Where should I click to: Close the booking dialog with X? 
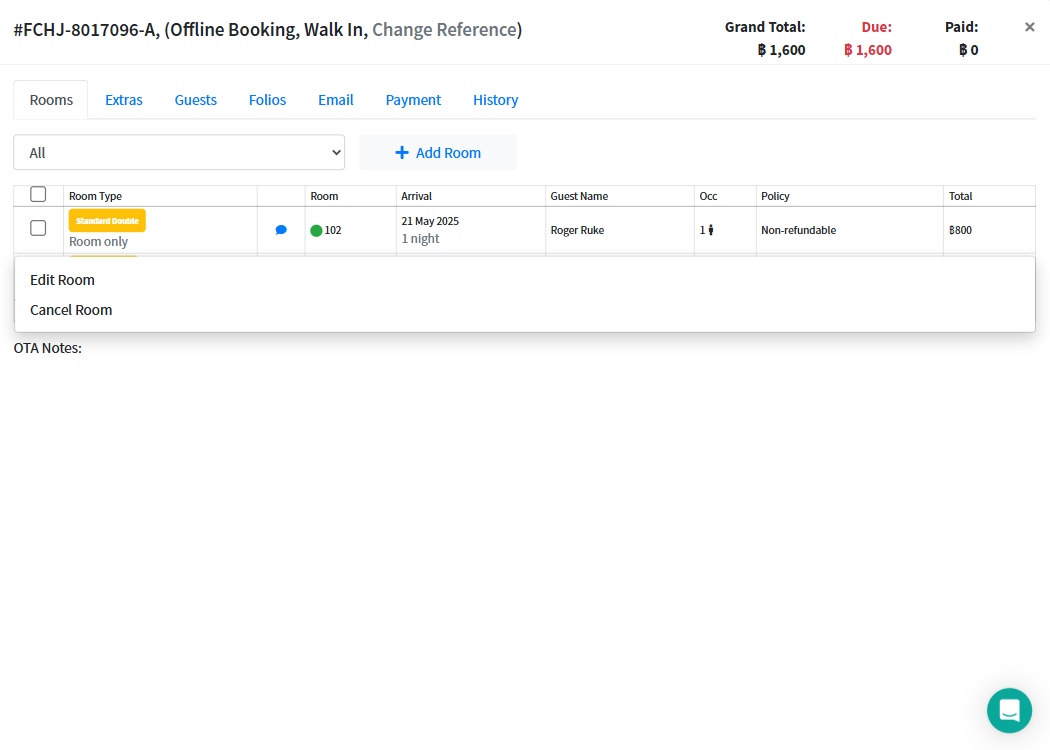pos(1029,27)
